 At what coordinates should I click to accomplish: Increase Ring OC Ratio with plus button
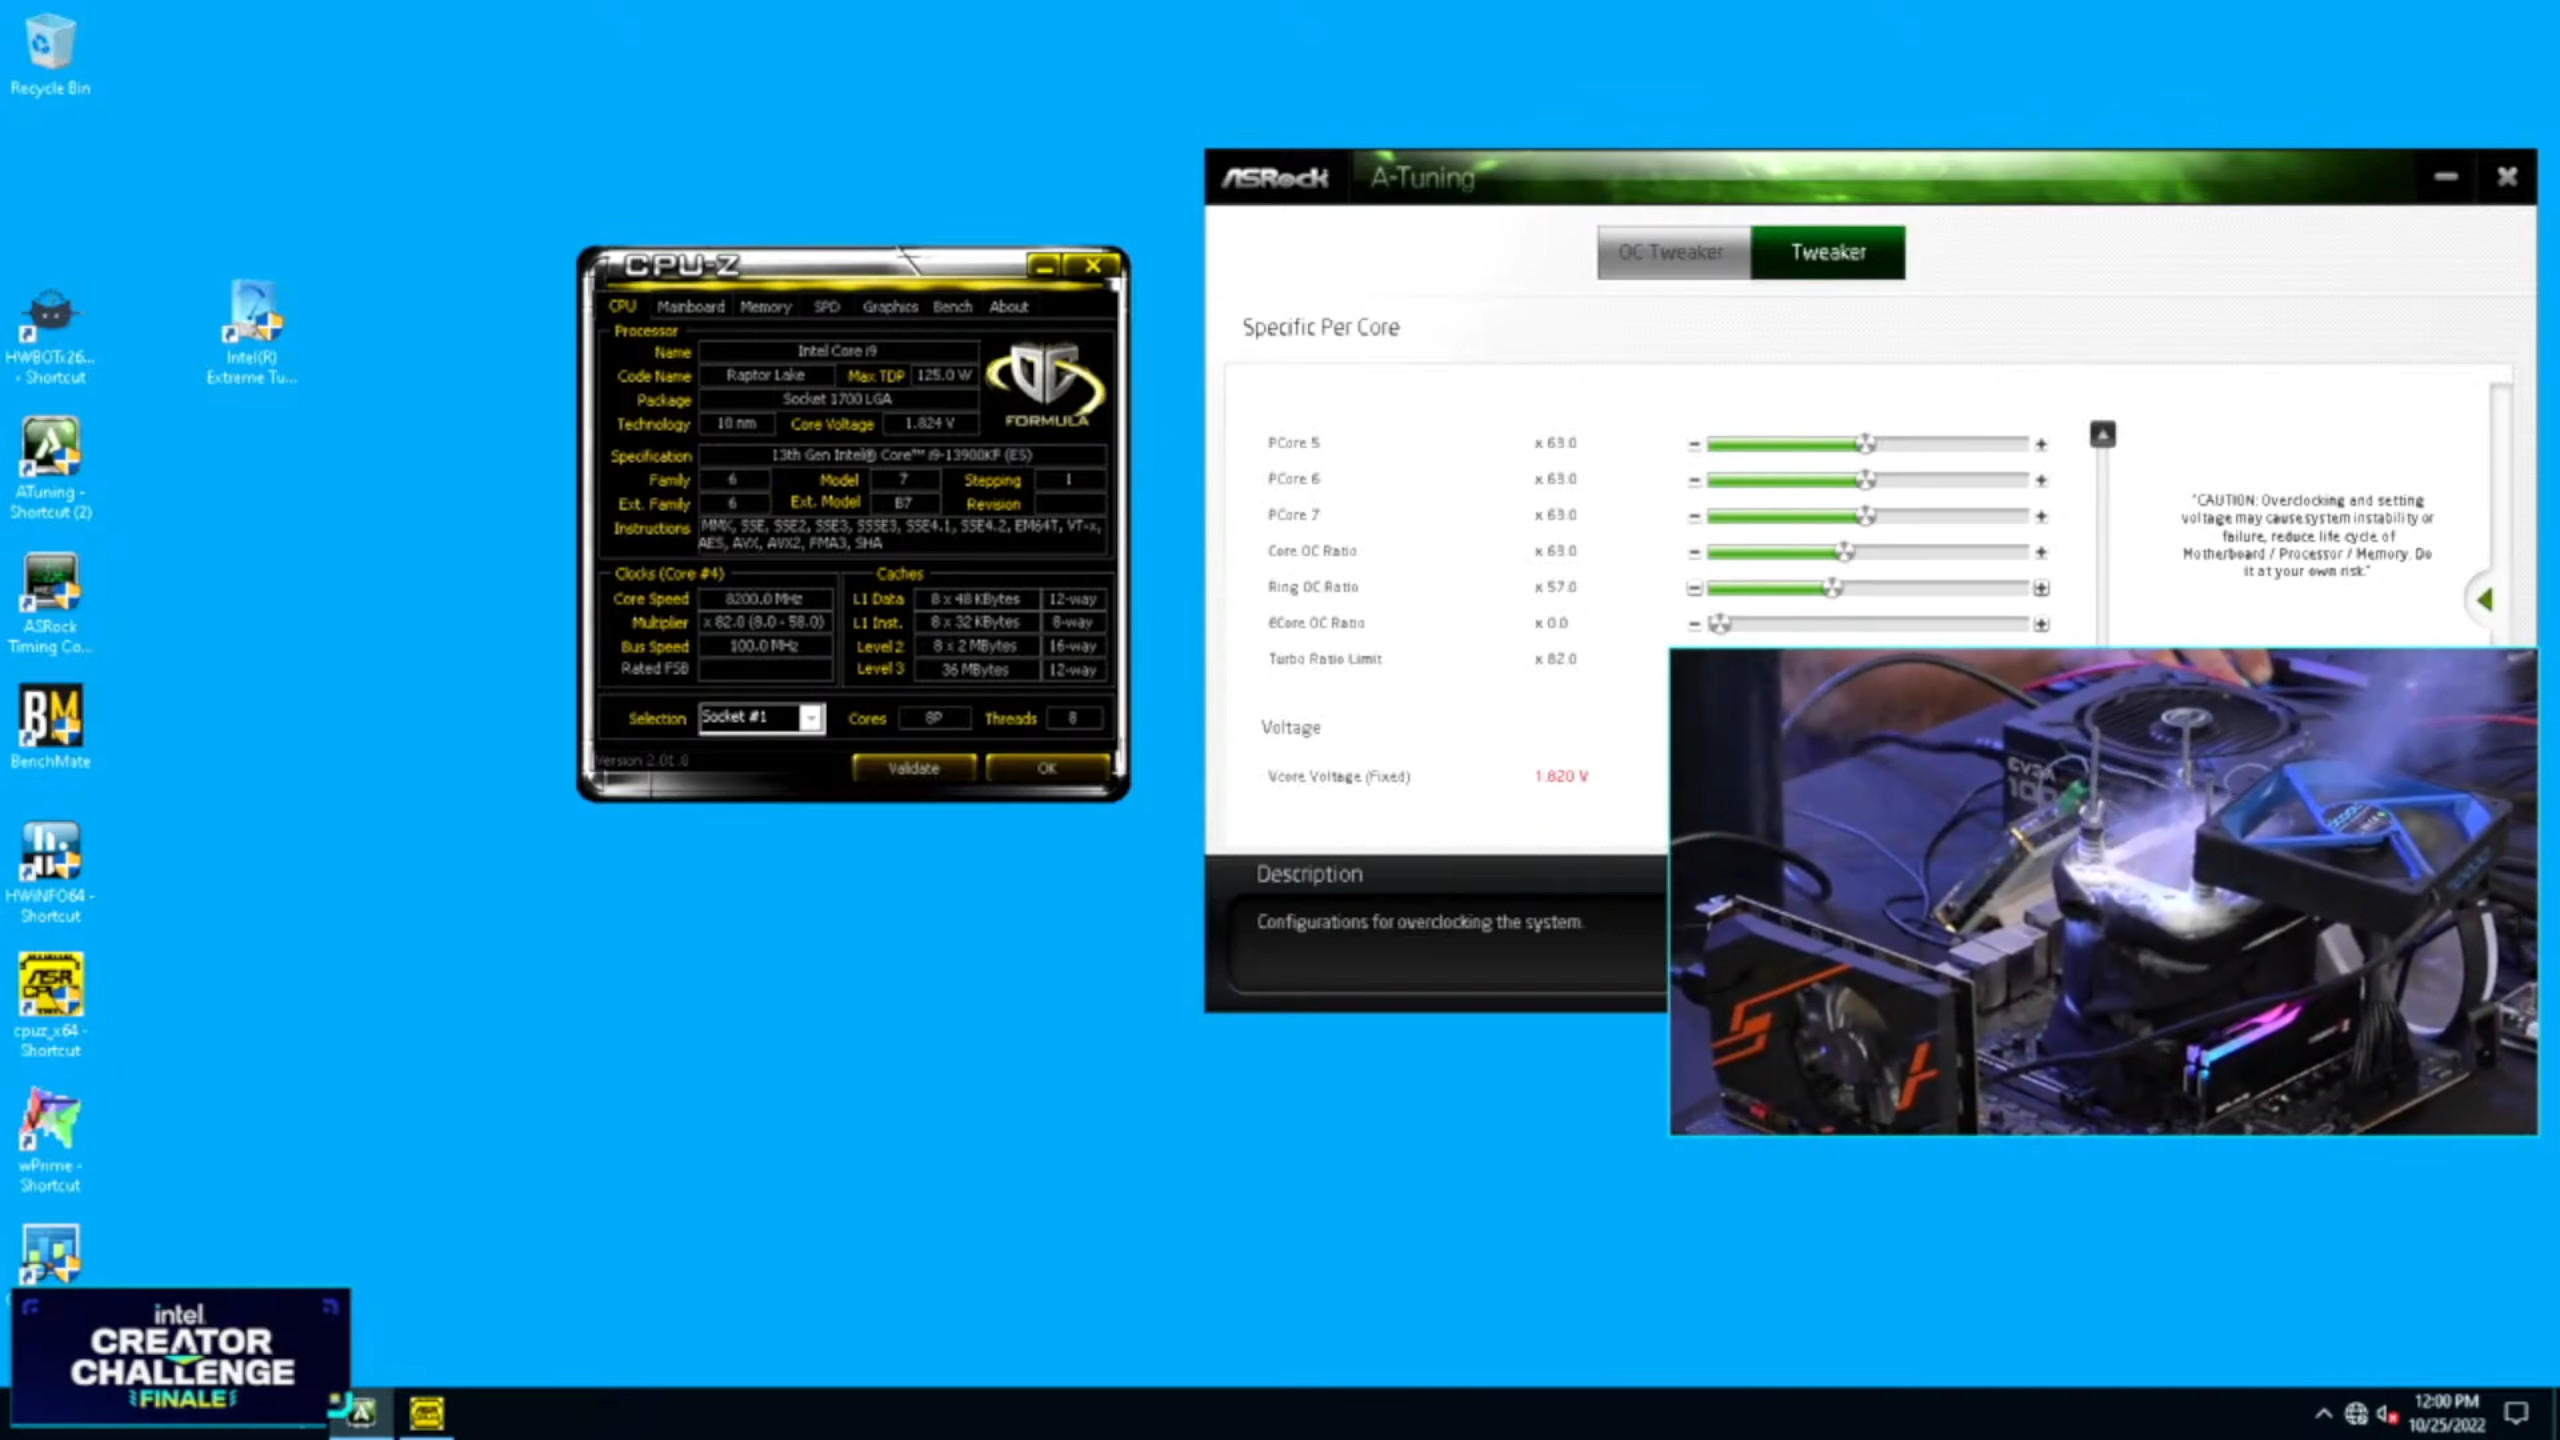point(2041,589)
